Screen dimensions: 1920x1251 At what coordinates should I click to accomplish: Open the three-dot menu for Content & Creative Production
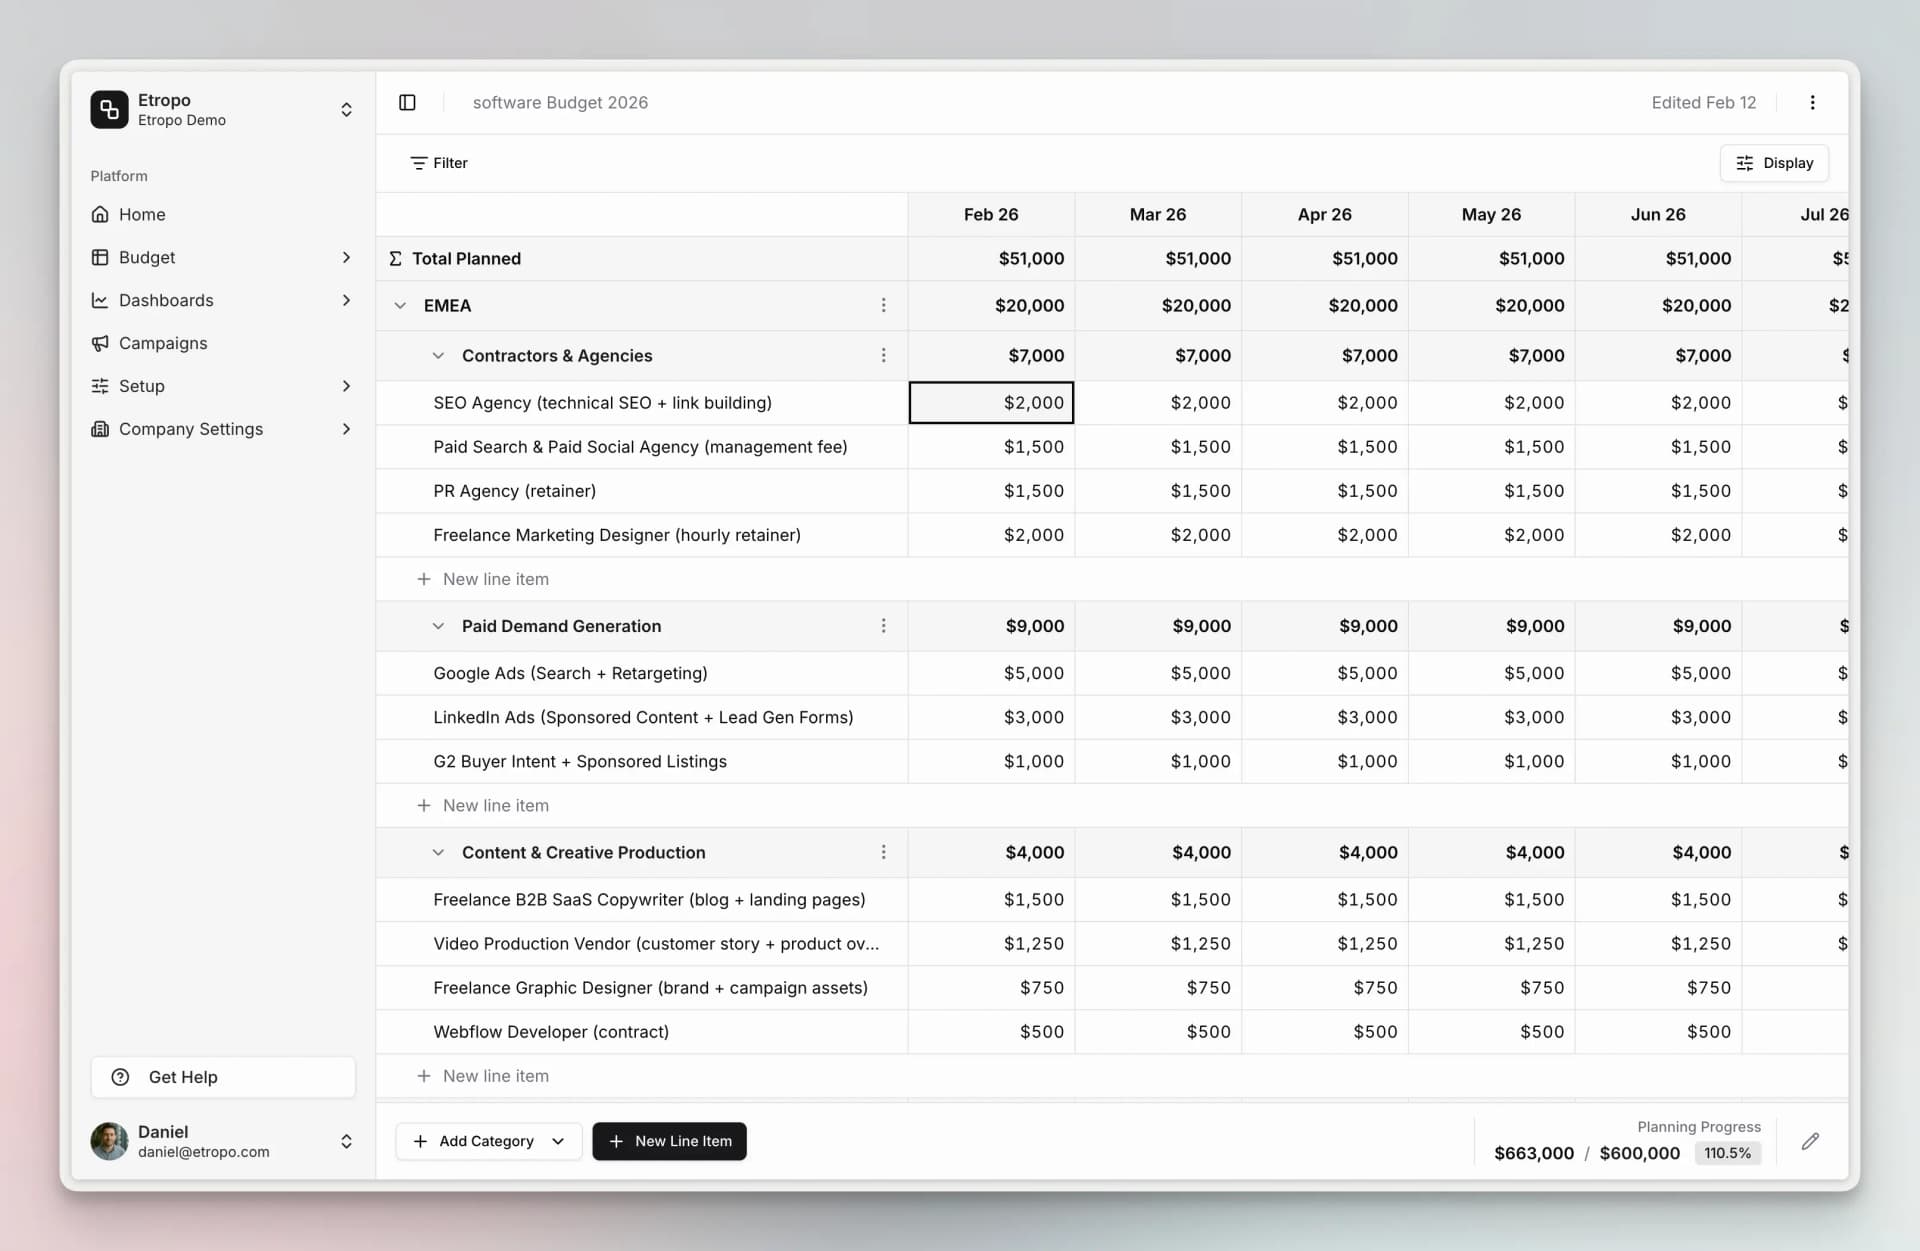pyautogui.click(x=884, y=852)
